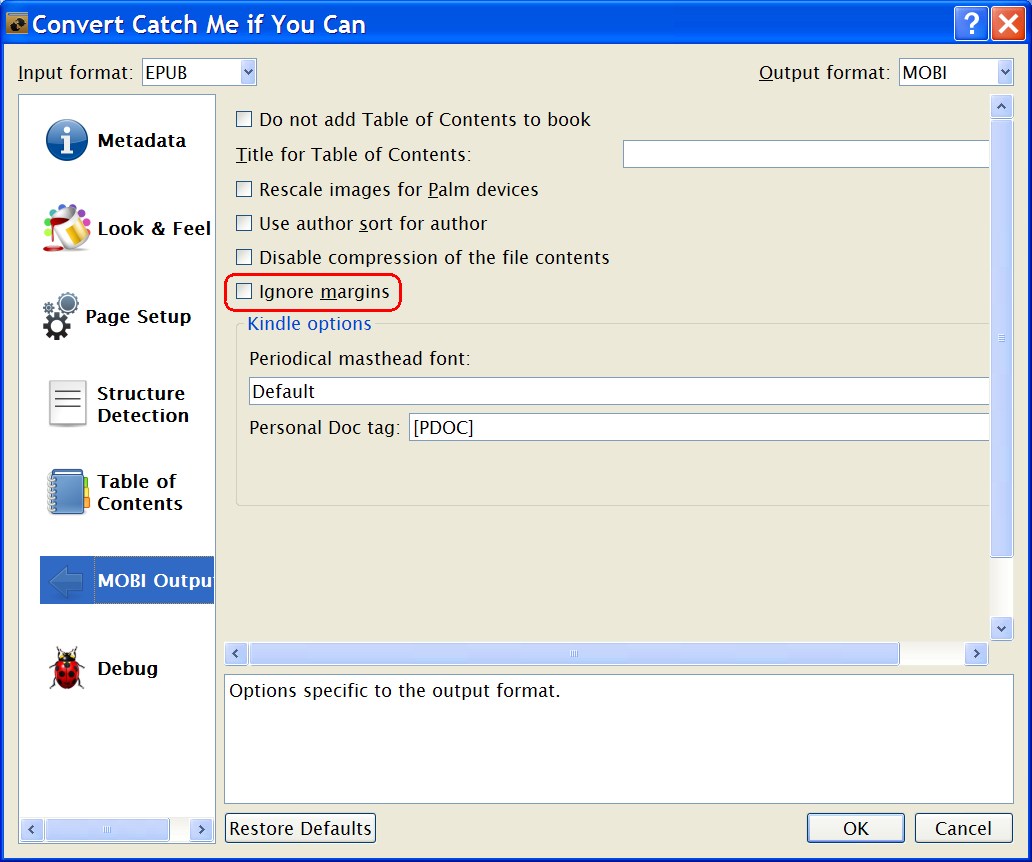The height and width of the screenshot is (862, 1032).
Task: Close the Convert dialog window
Action: 1008,24
